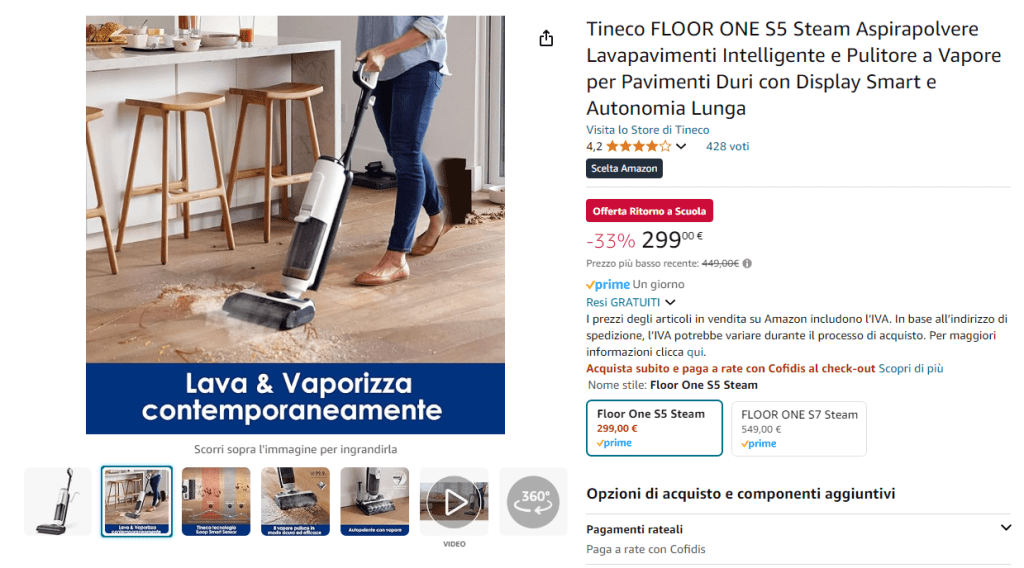Select the Autopulente con vapore thumbnail
This screenshot has height=568, width=1024.
[x=375, y=501]
